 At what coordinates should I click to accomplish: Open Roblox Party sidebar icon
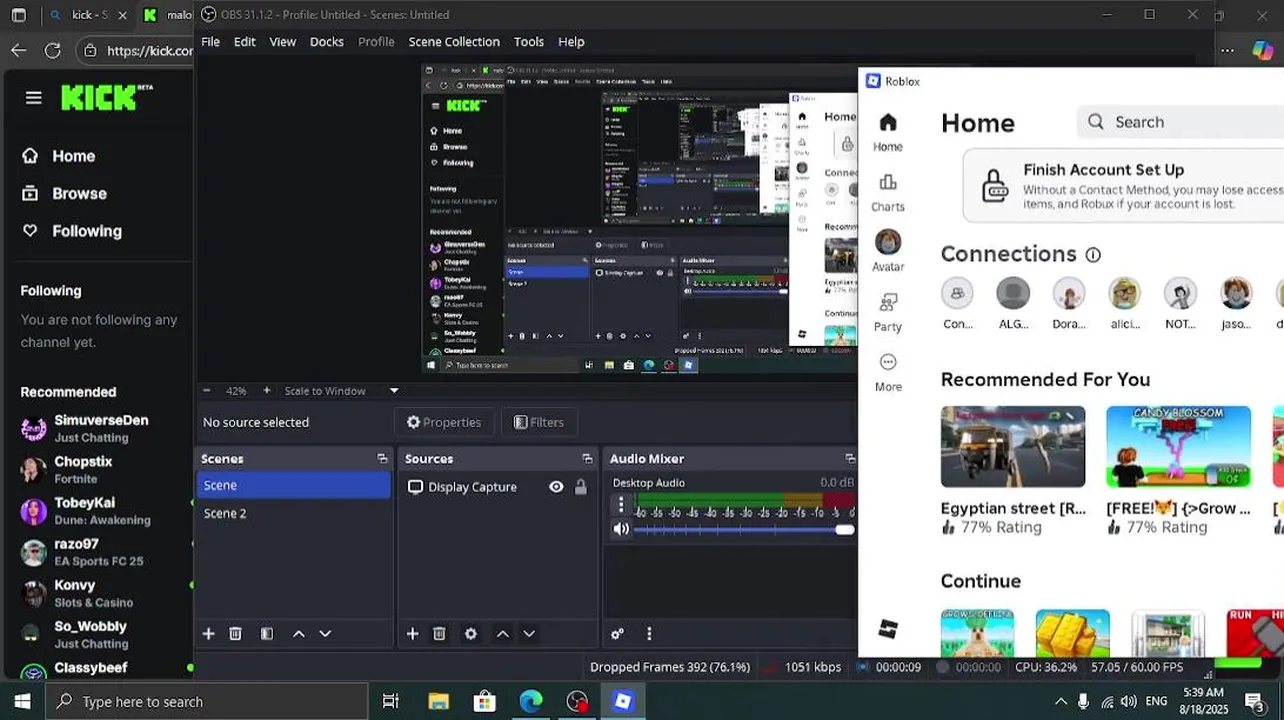coord(888,312)
